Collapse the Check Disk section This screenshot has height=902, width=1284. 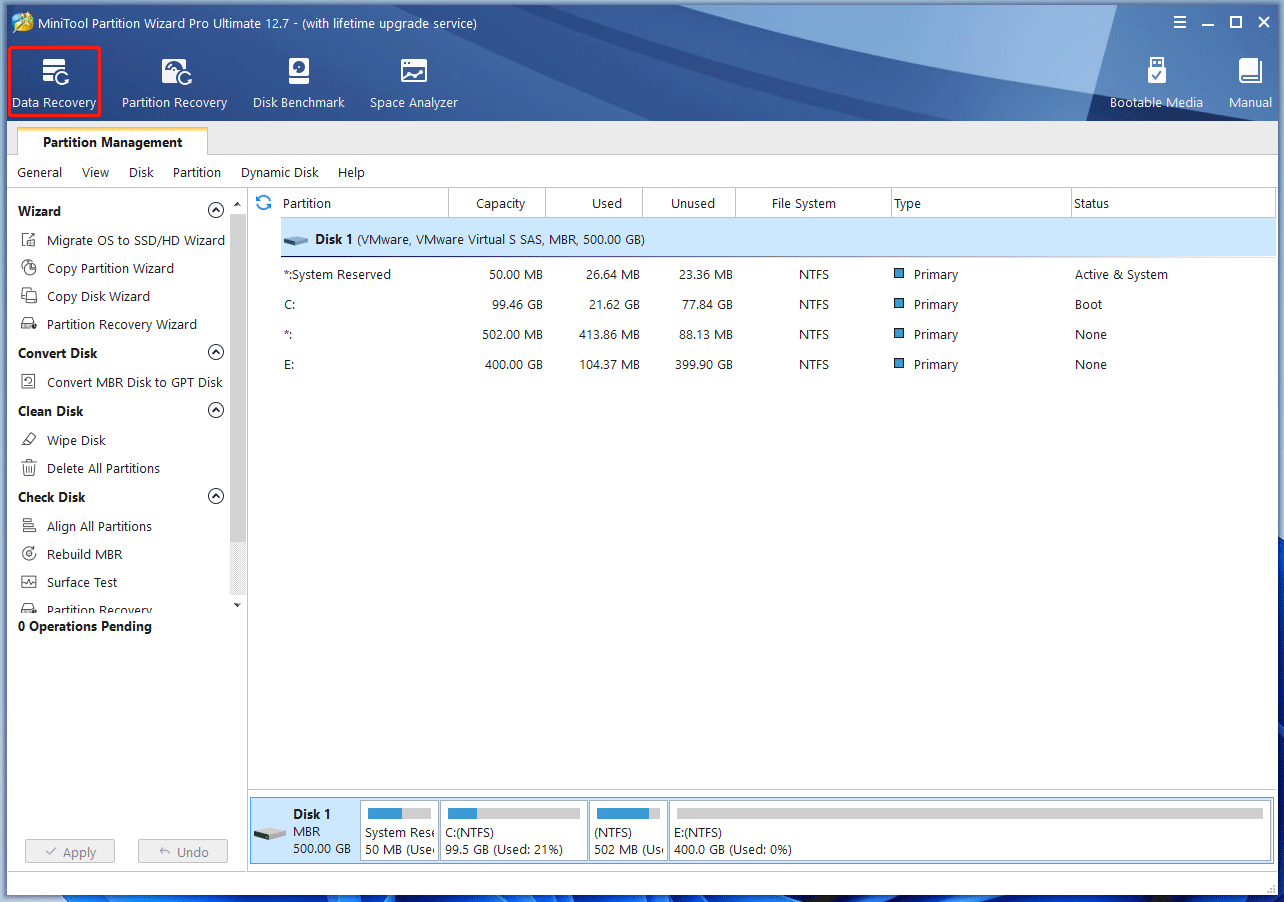215,496
